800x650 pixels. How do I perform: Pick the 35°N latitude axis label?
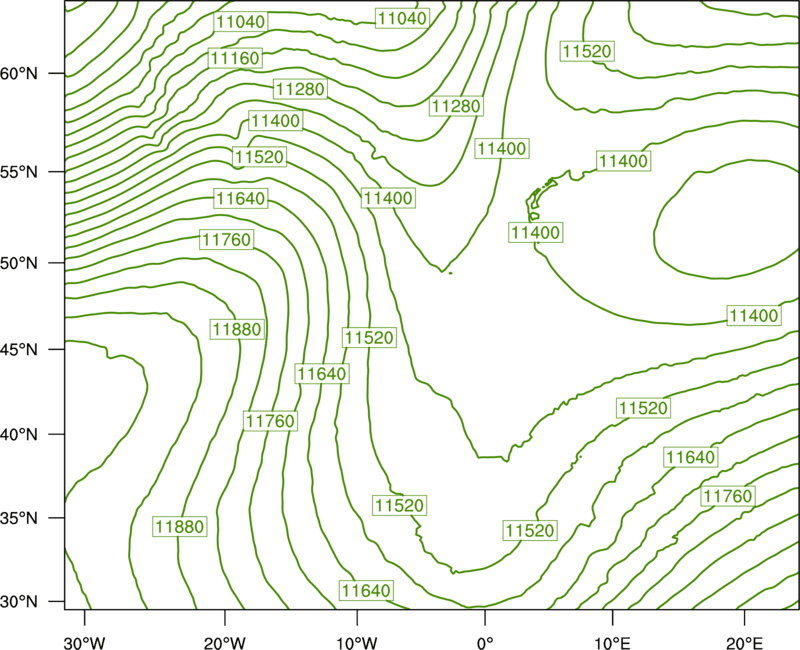(19, 518)
